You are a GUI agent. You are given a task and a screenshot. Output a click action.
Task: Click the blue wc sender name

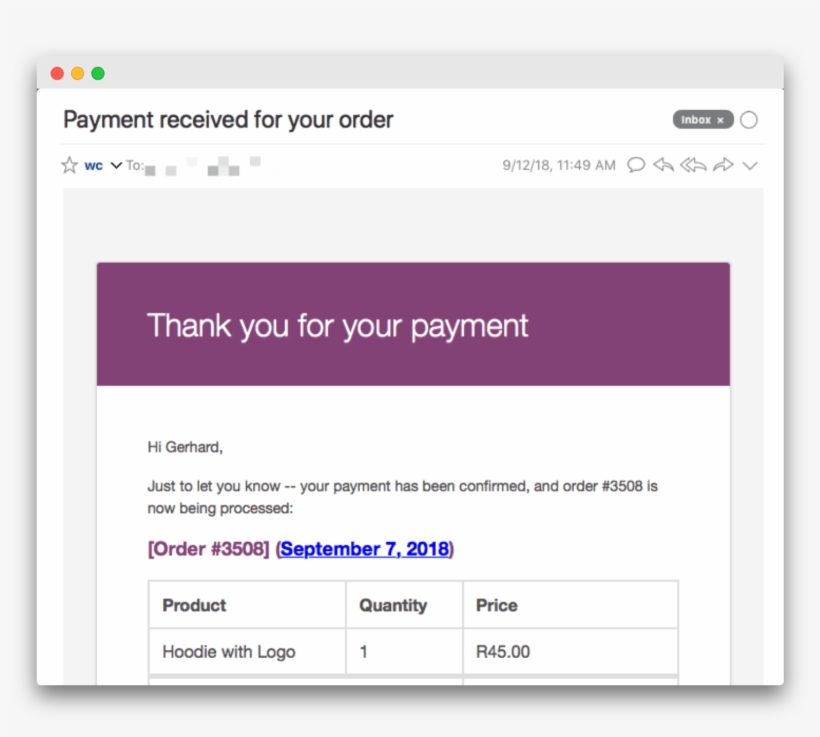tap(92, 165)
